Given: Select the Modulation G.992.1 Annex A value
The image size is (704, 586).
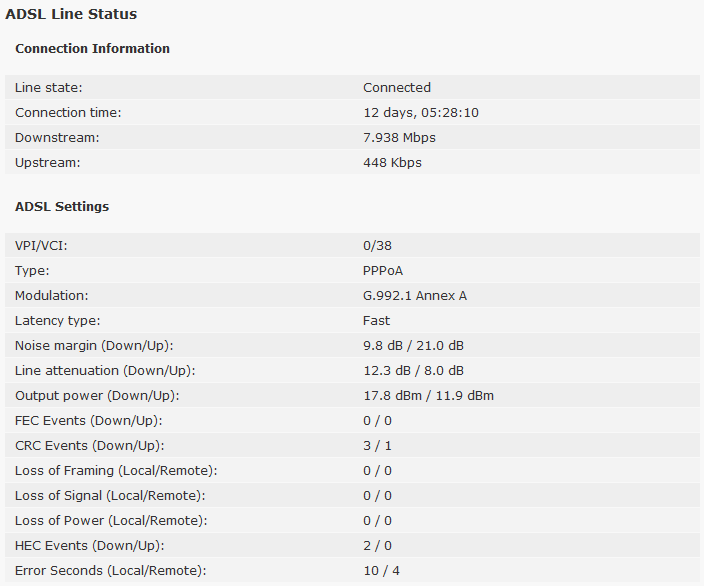Looking at the screenshot, I should coord(415,295).
